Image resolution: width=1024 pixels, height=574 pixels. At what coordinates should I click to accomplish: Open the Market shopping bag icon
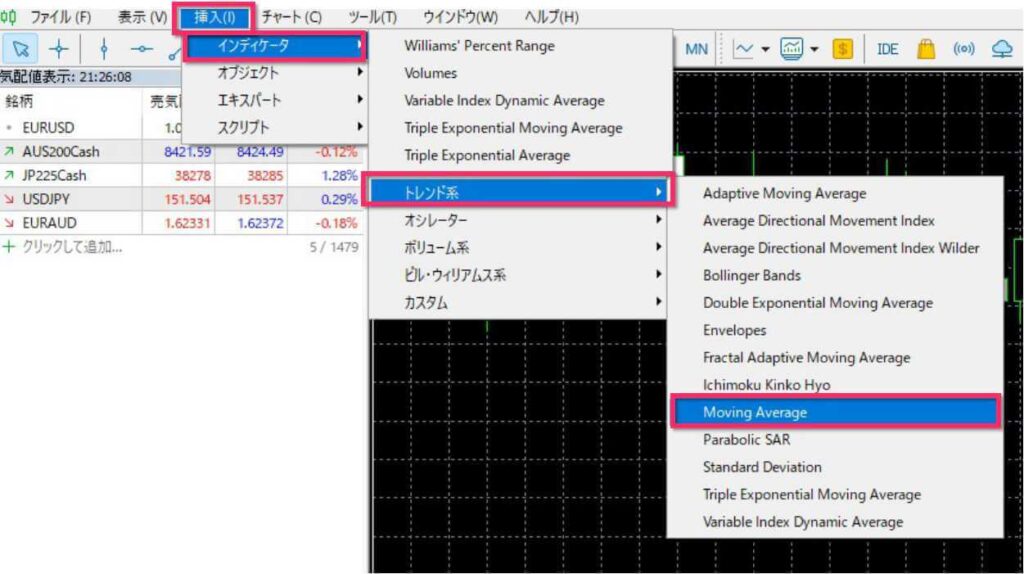(x=926, y=49)
